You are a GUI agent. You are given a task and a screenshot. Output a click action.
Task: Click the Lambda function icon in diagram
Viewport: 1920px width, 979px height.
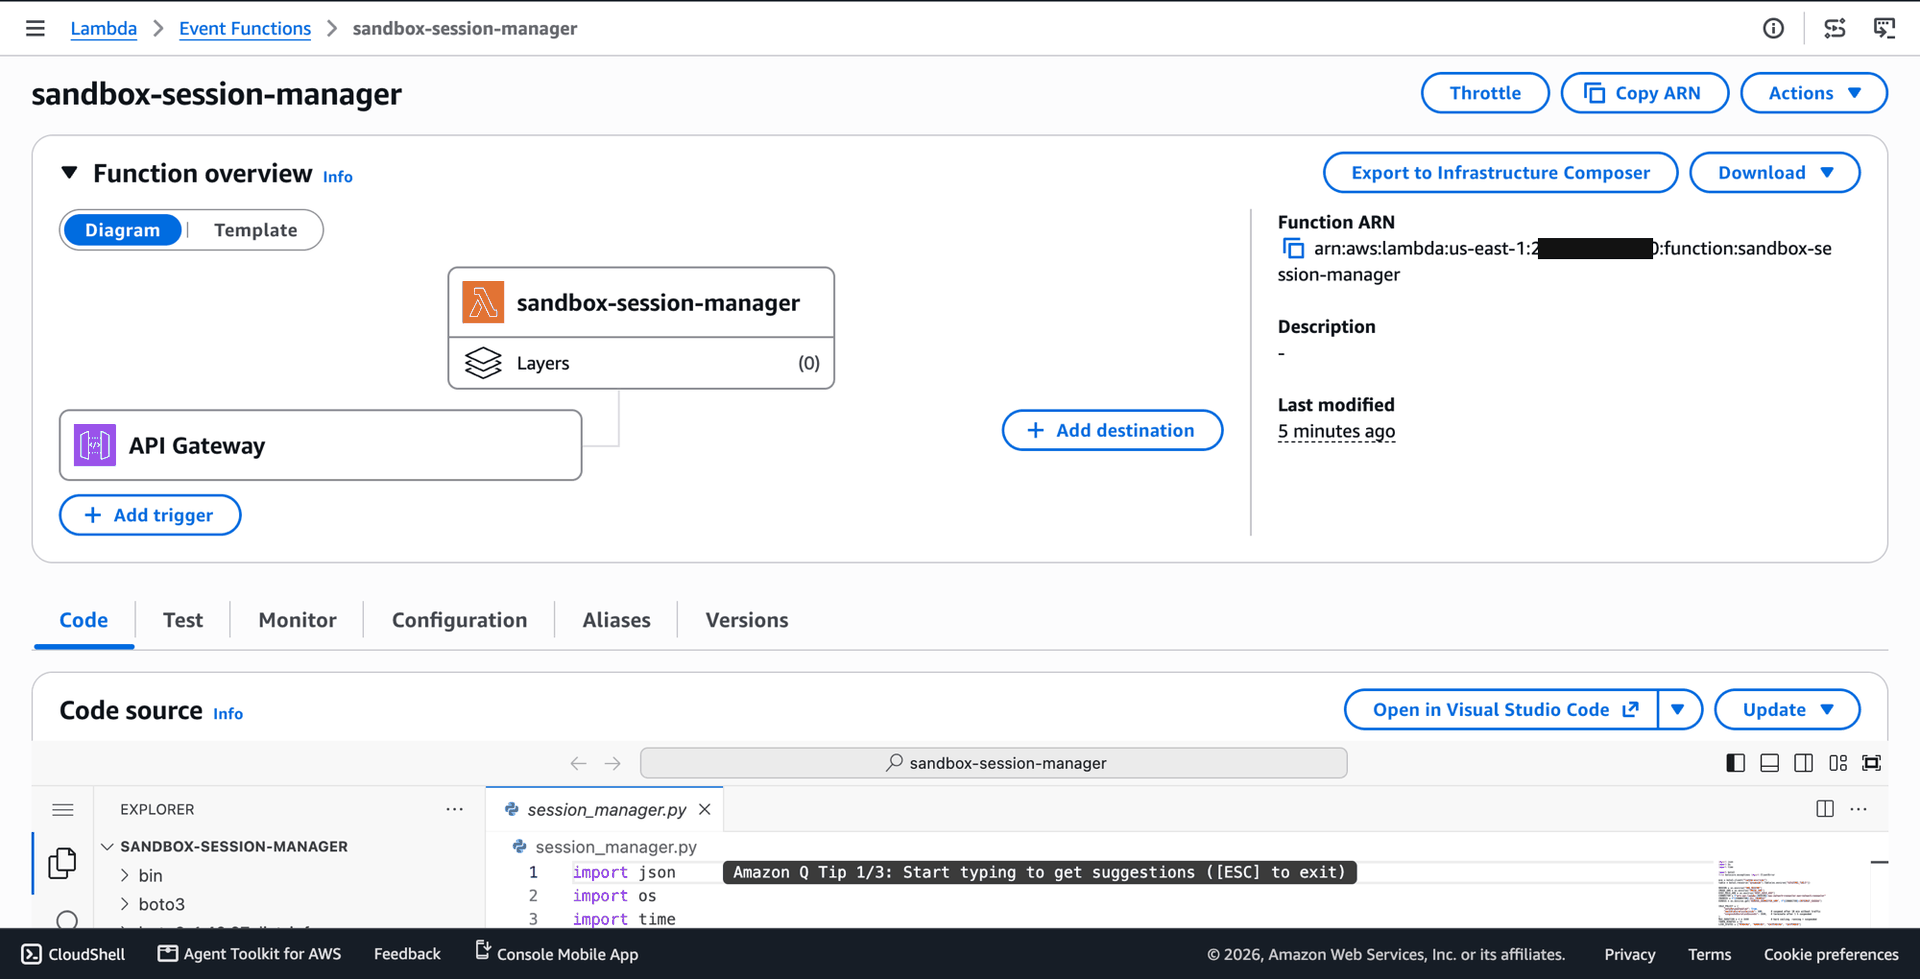click(x=483, y=302)
